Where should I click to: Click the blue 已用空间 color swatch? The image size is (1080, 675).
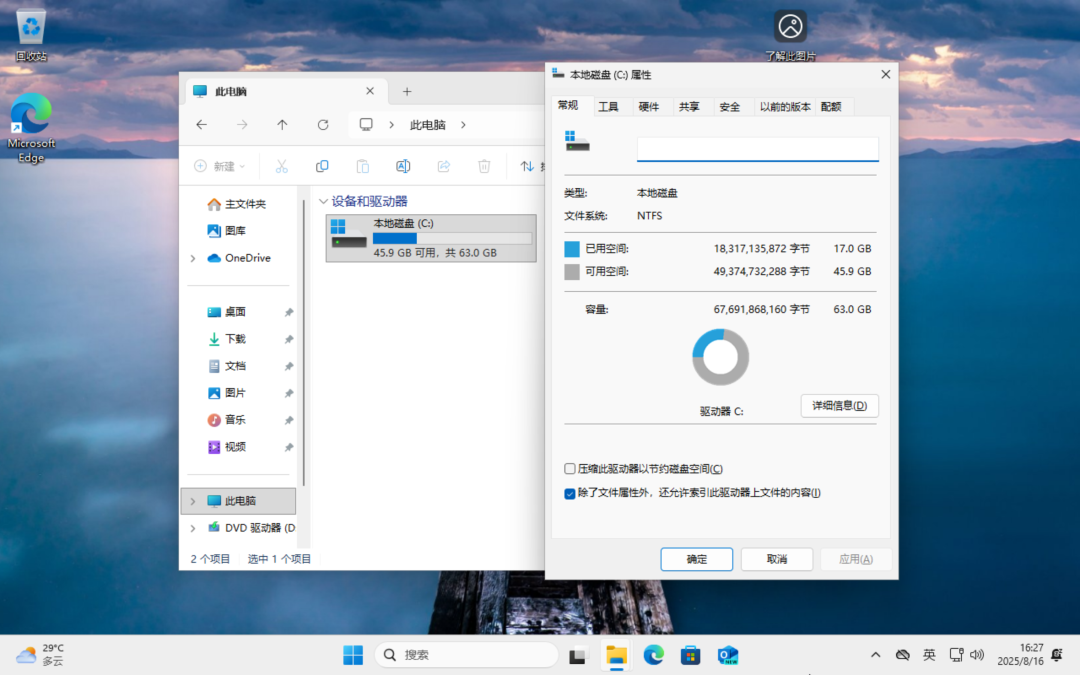pos(572,248)
